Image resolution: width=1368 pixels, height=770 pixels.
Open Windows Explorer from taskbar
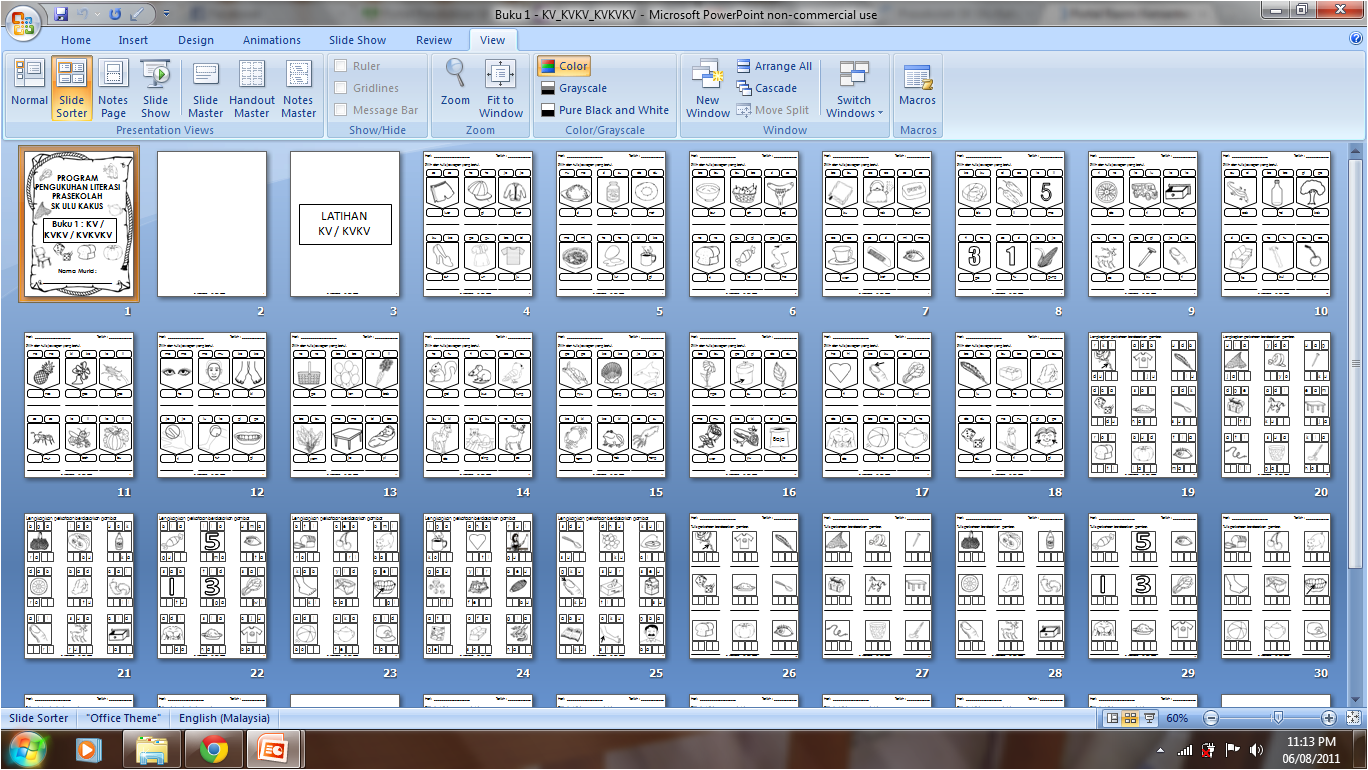pos(151,748)
